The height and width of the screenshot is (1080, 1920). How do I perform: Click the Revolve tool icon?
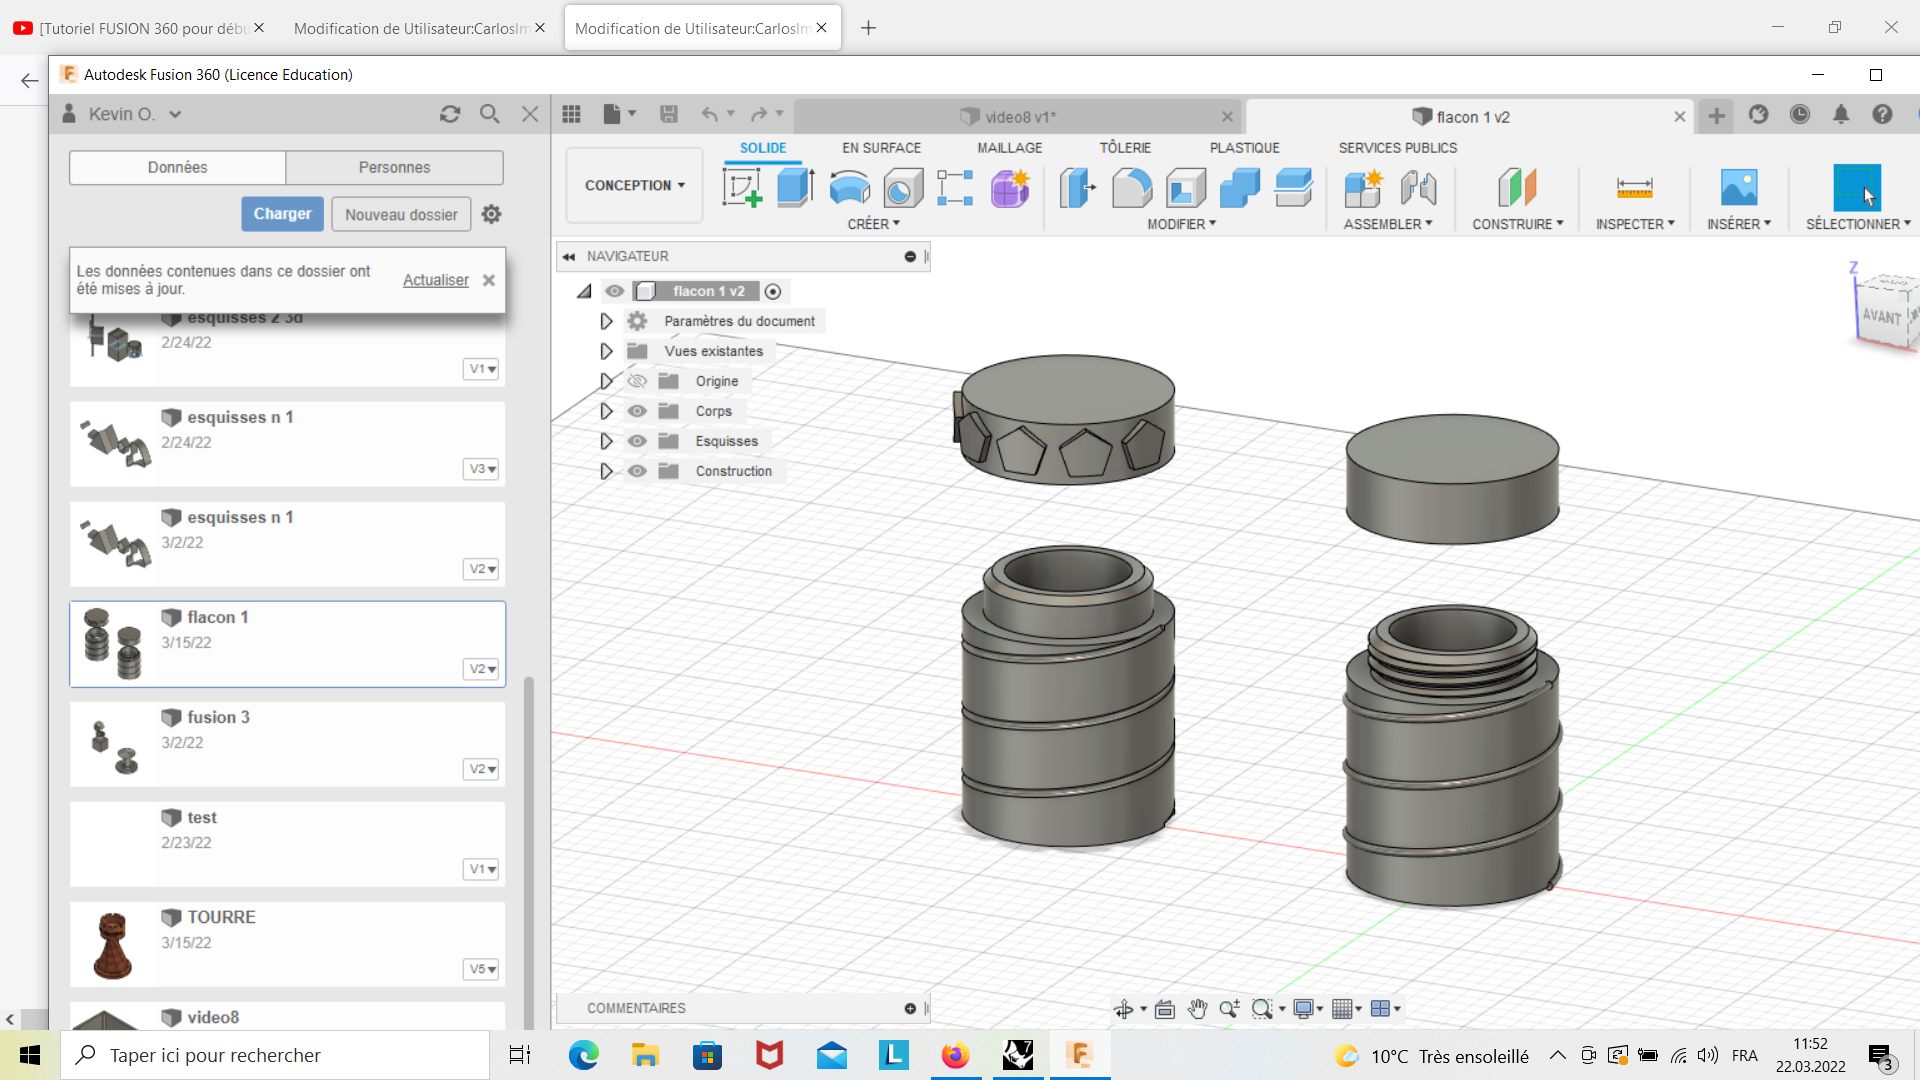point(849,187)
